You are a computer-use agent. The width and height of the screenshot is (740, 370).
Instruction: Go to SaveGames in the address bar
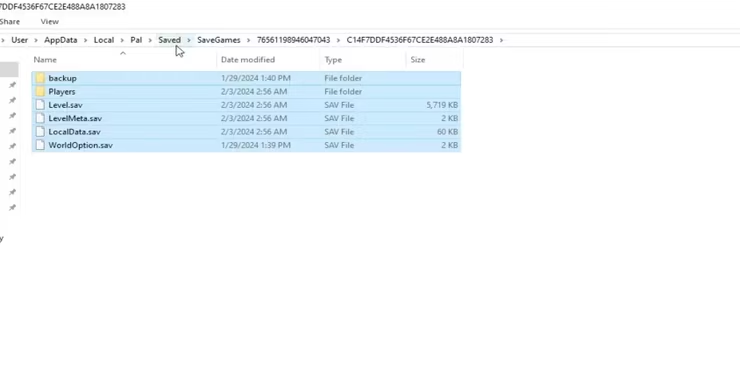point(219,40)
